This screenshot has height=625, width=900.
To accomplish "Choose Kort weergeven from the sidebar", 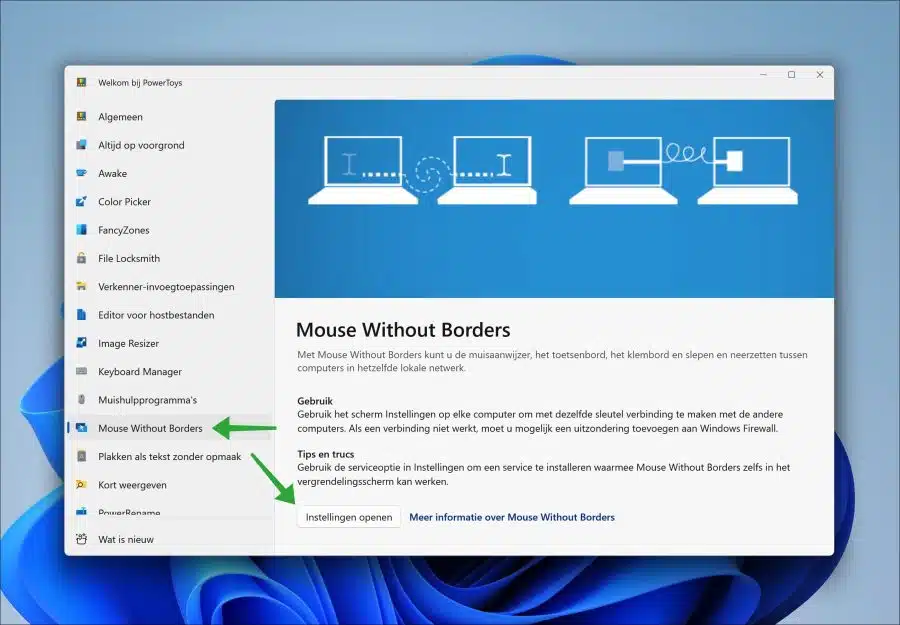I will tap(169, 484).
